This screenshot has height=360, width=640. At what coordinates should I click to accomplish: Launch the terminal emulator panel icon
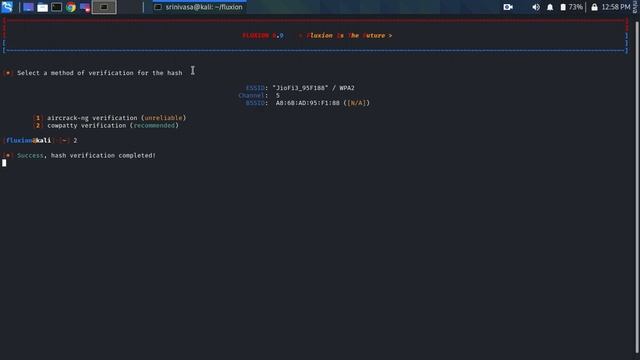point(57,7)
